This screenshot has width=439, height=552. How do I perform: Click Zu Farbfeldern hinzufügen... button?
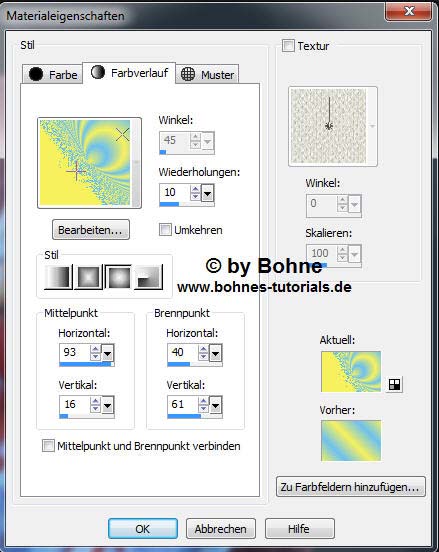pyautogui.click(x=351, y=487)
